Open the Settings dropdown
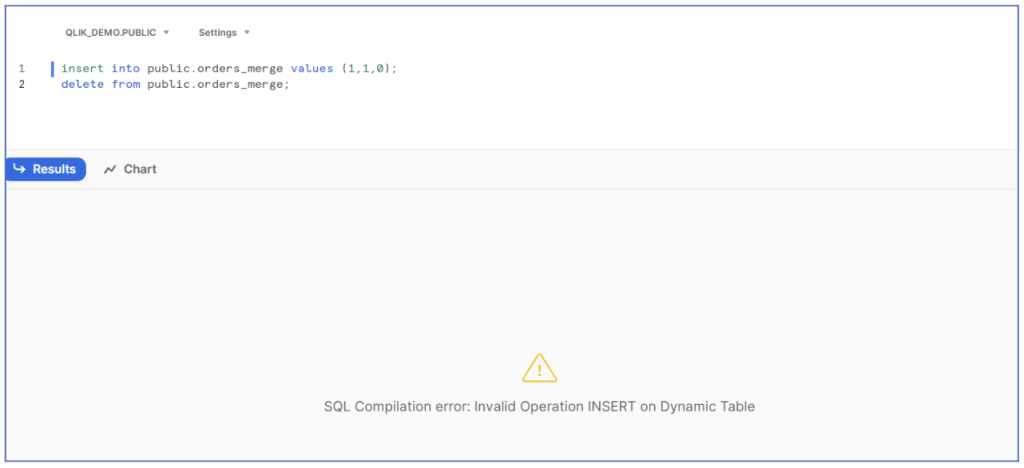 [224, 32]
